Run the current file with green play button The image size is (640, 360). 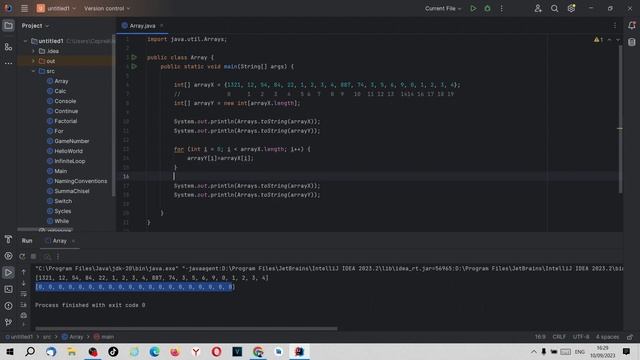pos(473,8)
